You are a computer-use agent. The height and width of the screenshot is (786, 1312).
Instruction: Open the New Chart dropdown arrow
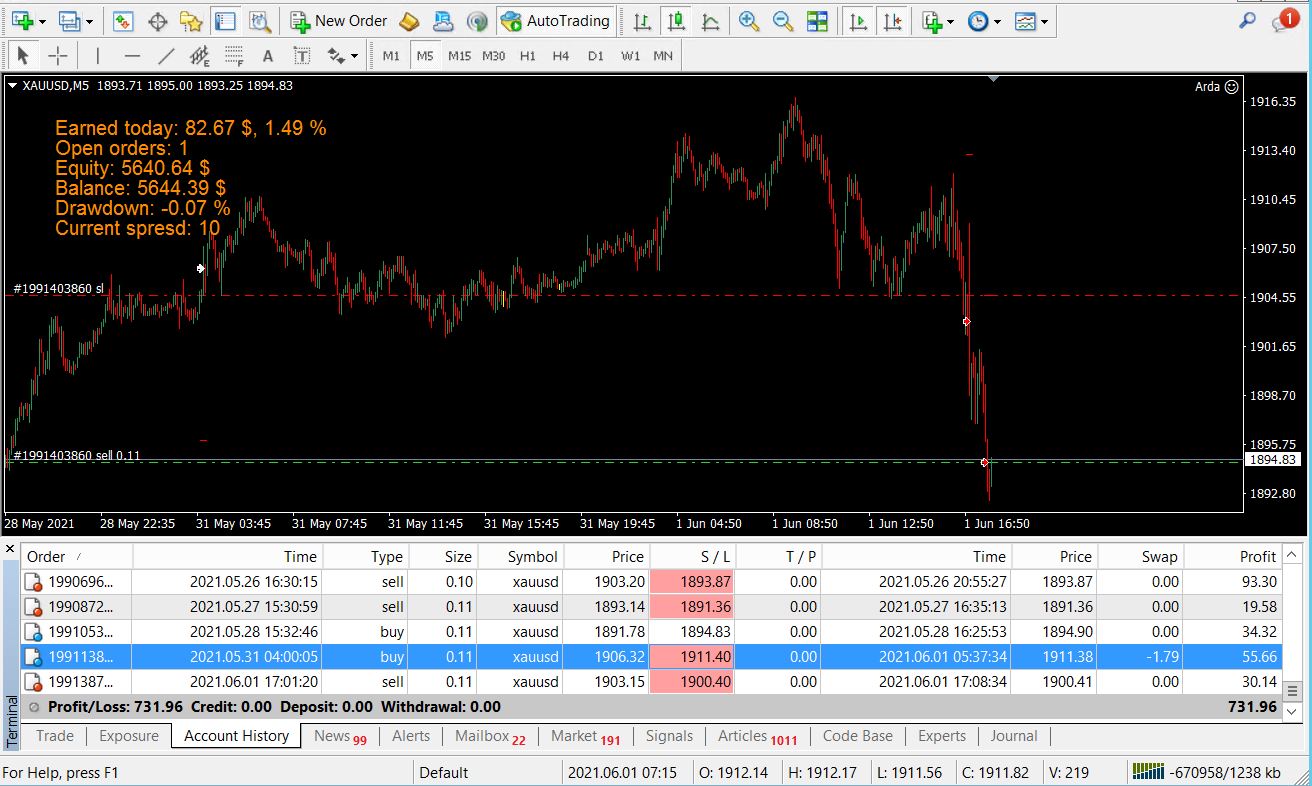click(x=41, y=21)
